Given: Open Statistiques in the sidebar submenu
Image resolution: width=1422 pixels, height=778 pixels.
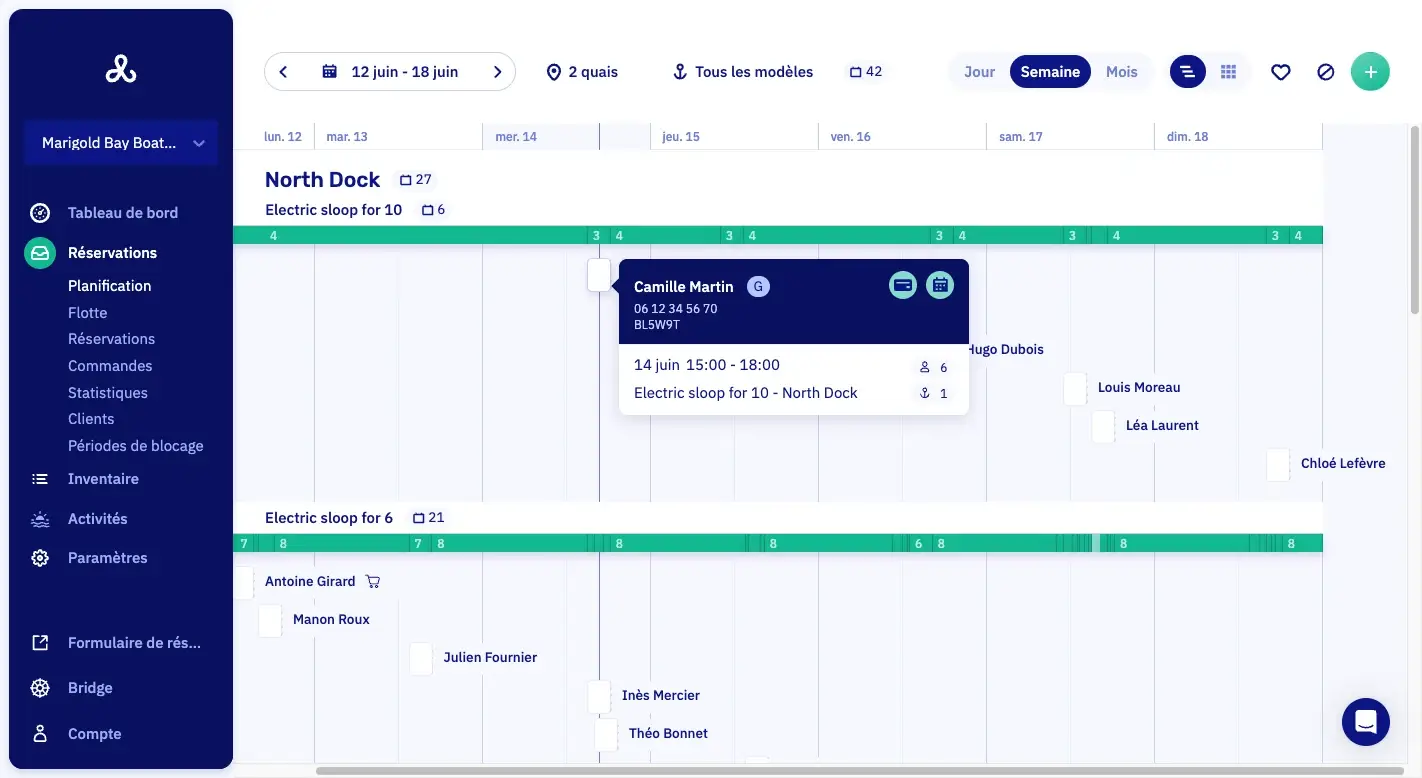Looking at the screenshot, I should [107, 393].
